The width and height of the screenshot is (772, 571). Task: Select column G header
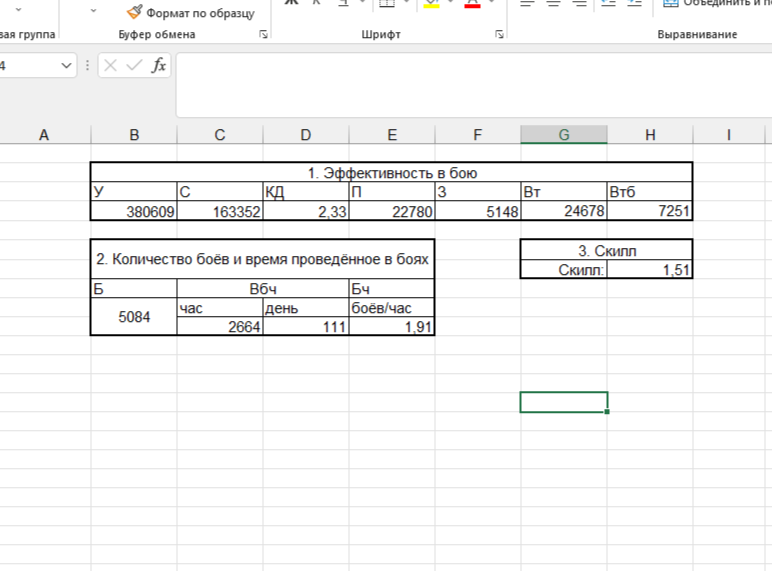point(564,135)
